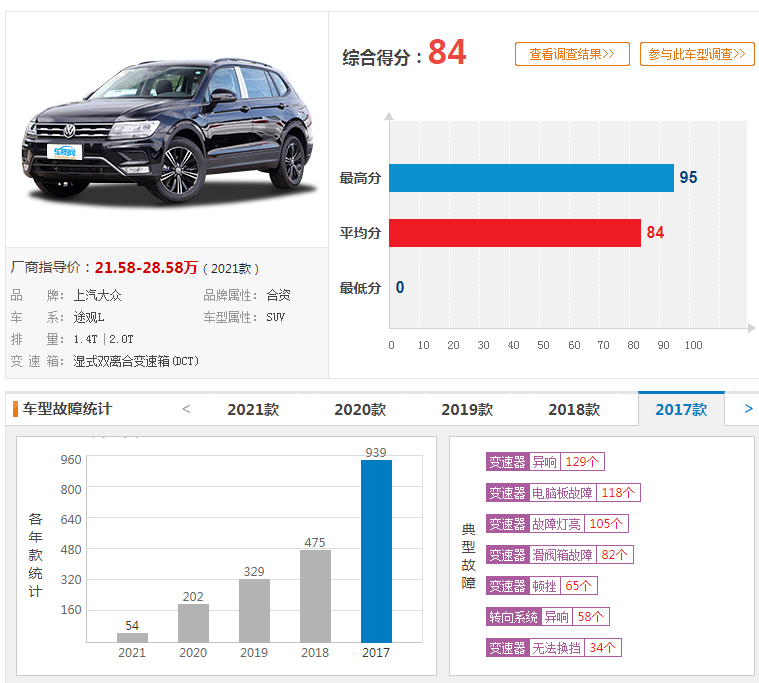Click the blue 最高分 bar showing 95

pos(531,178)
